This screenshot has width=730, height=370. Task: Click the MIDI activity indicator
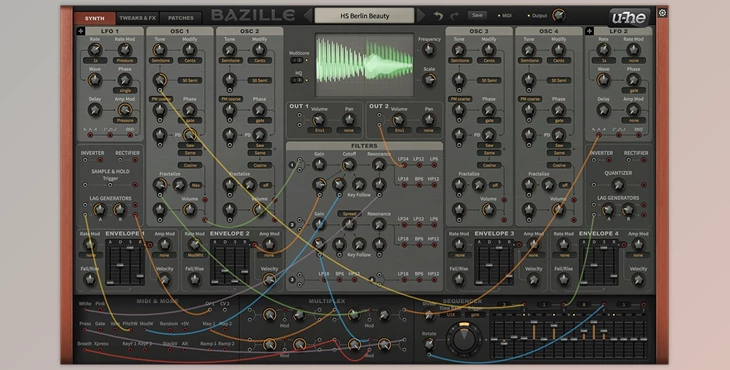[x=499, y=16]
